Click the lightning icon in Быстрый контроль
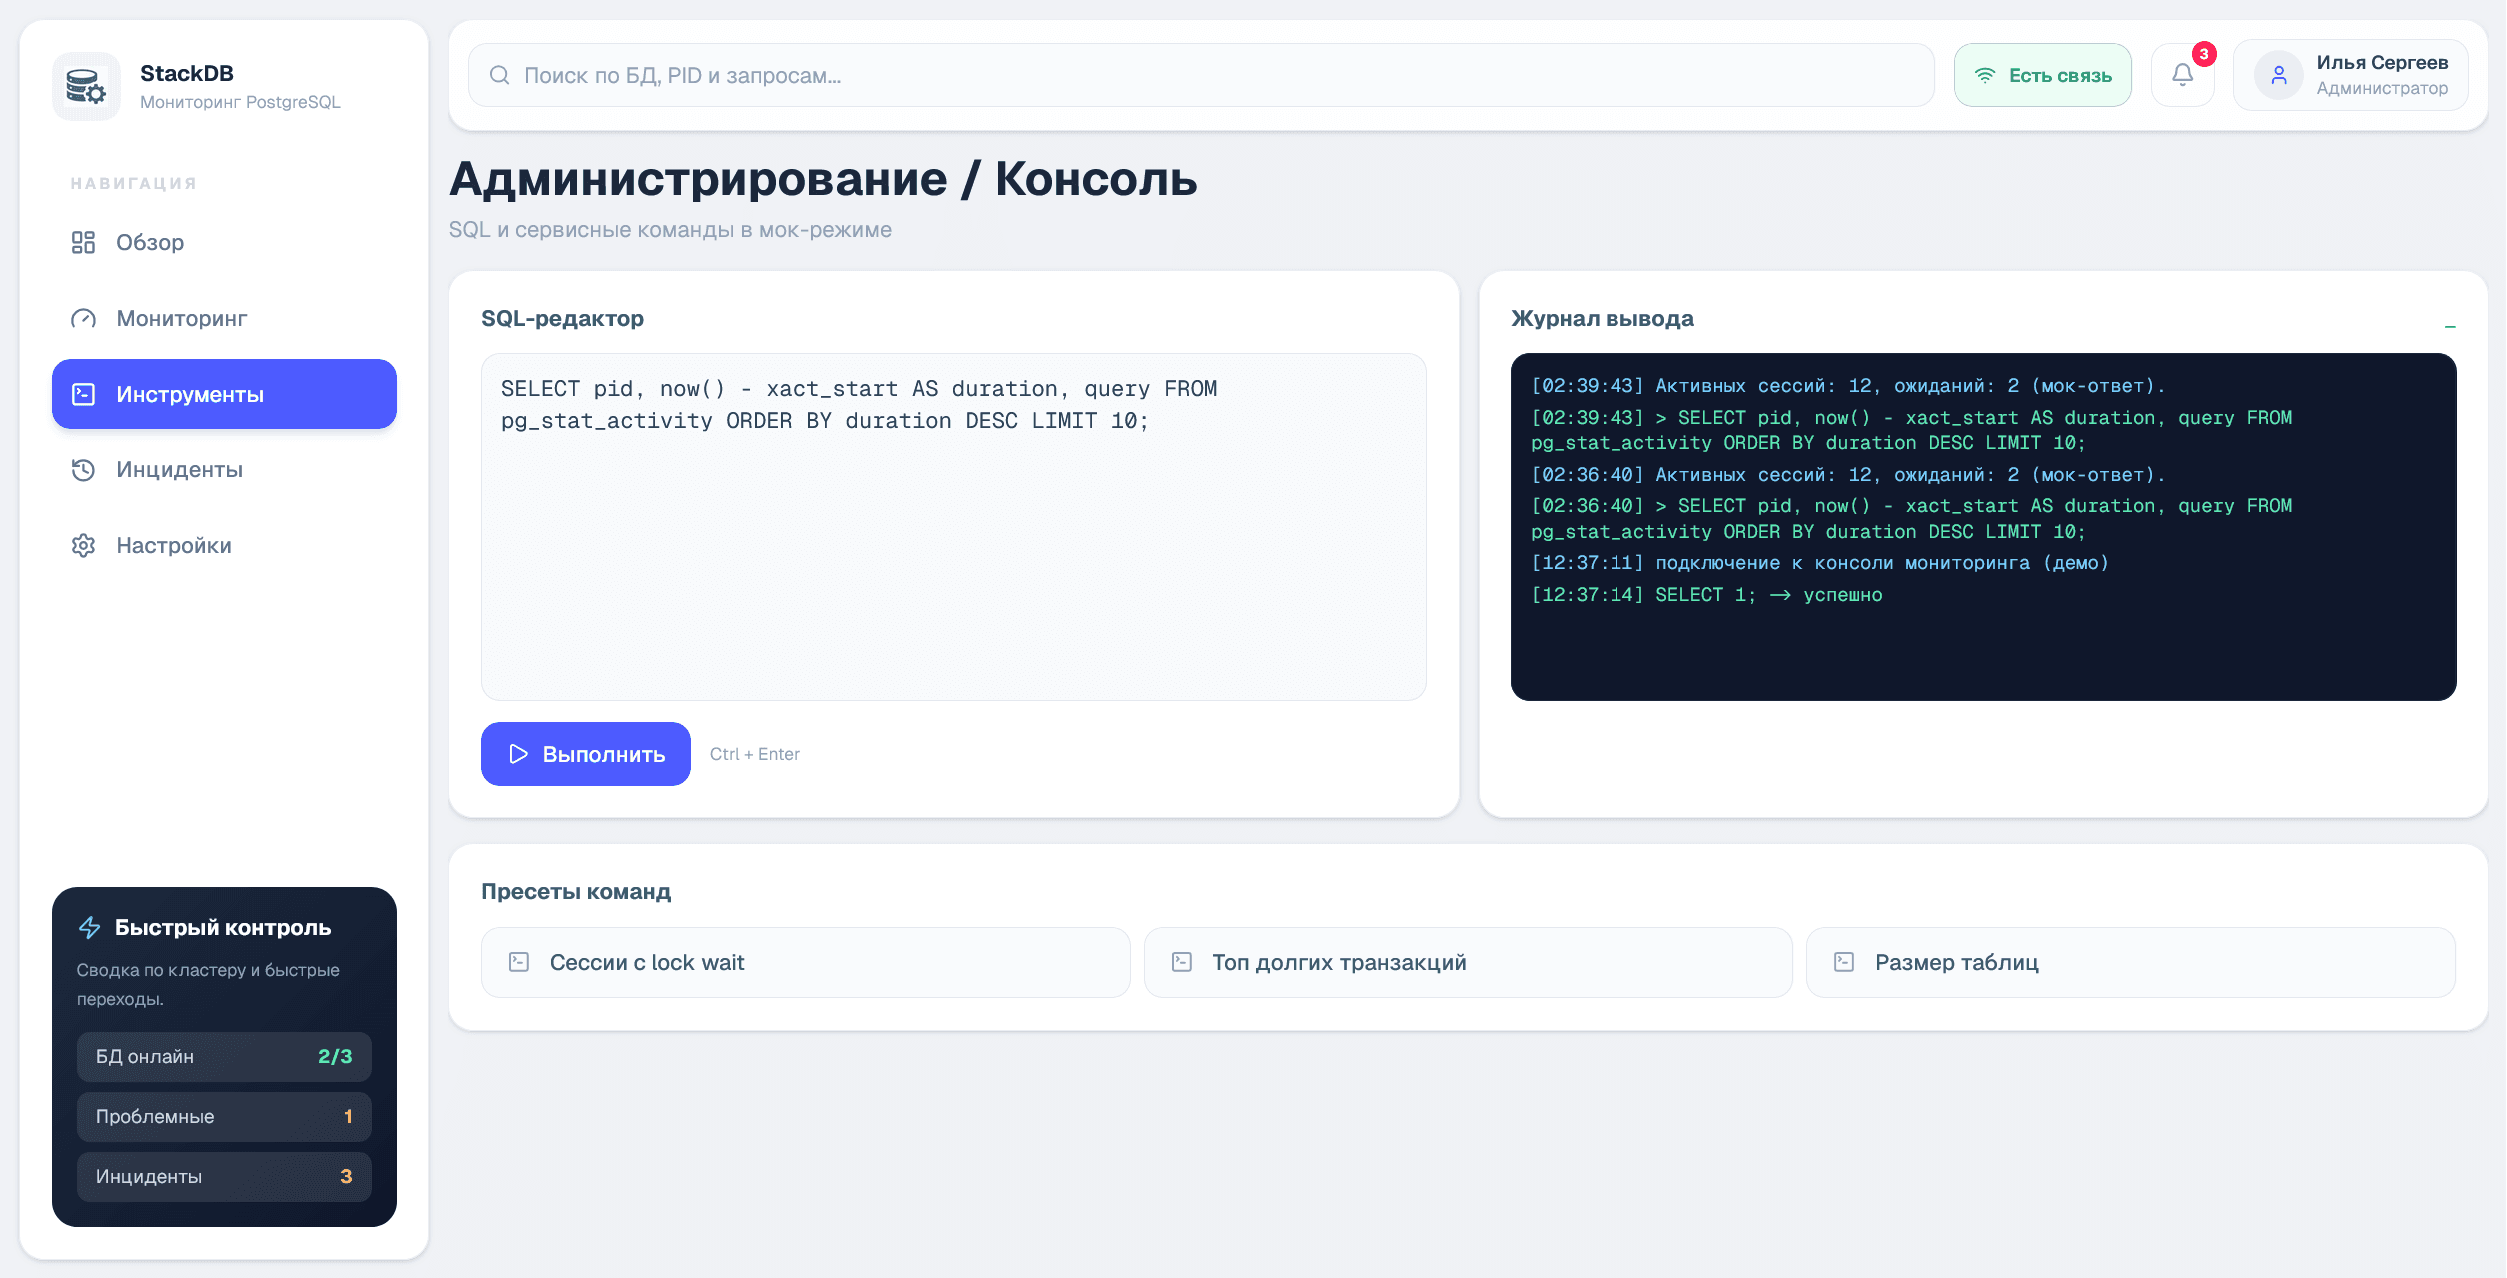The width and height of the screenshot is (2507, 1278). click(x=88, y=927)
